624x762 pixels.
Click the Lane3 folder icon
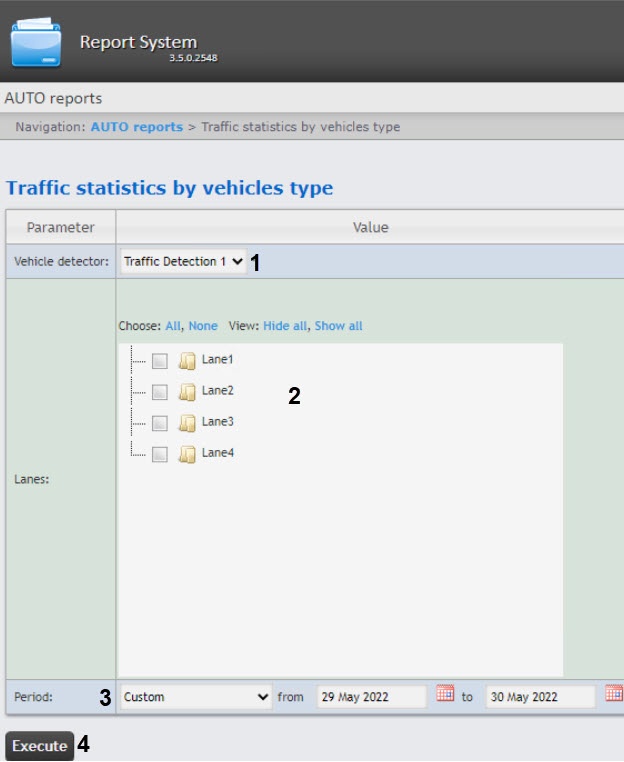click(187, 423)
